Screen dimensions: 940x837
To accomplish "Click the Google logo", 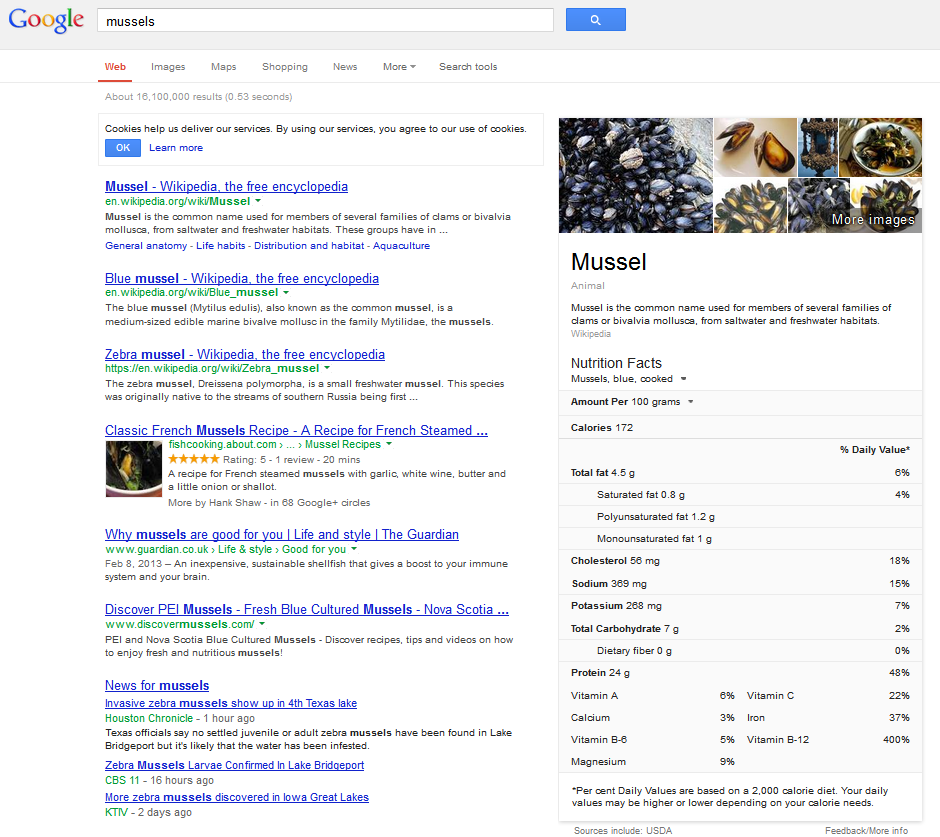I will 46,20.
